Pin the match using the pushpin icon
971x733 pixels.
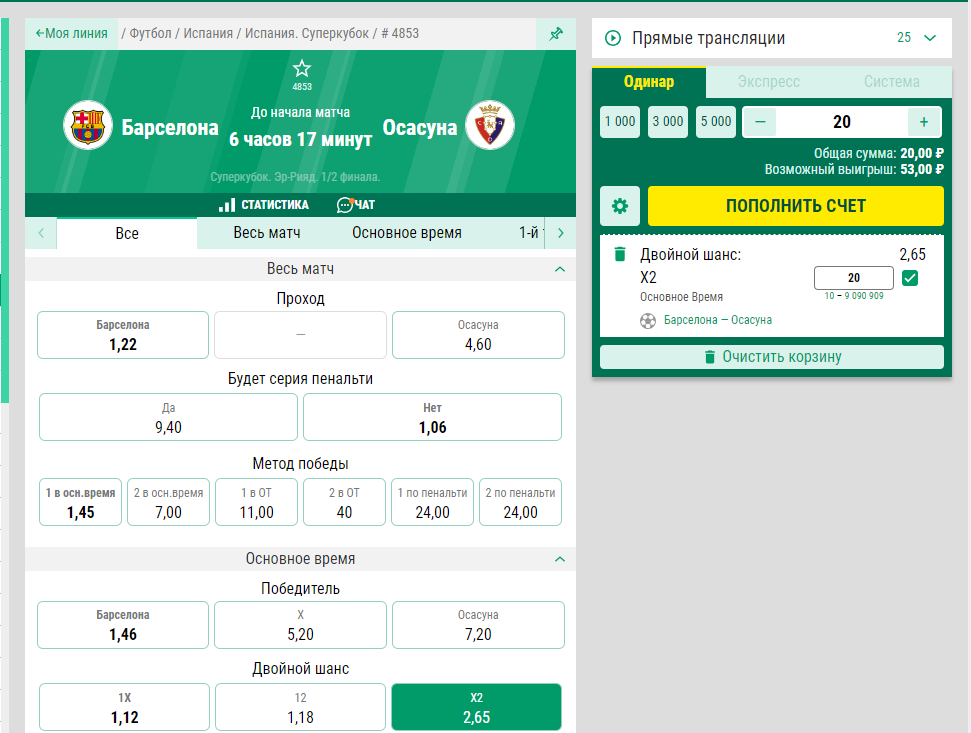(x=555, y=33)
